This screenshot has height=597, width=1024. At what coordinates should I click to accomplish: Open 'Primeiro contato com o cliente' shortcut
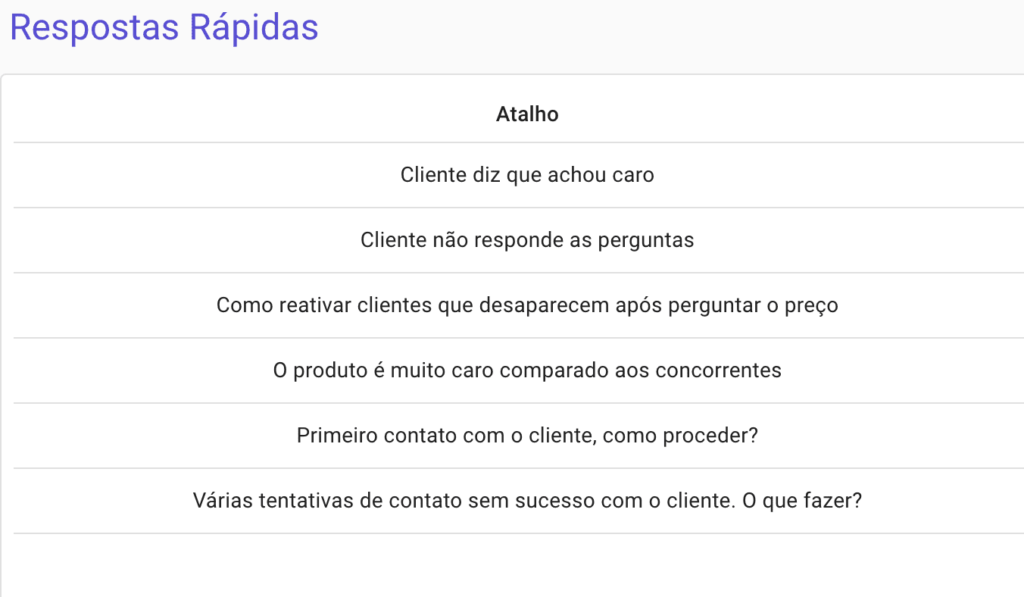point(527,436)
